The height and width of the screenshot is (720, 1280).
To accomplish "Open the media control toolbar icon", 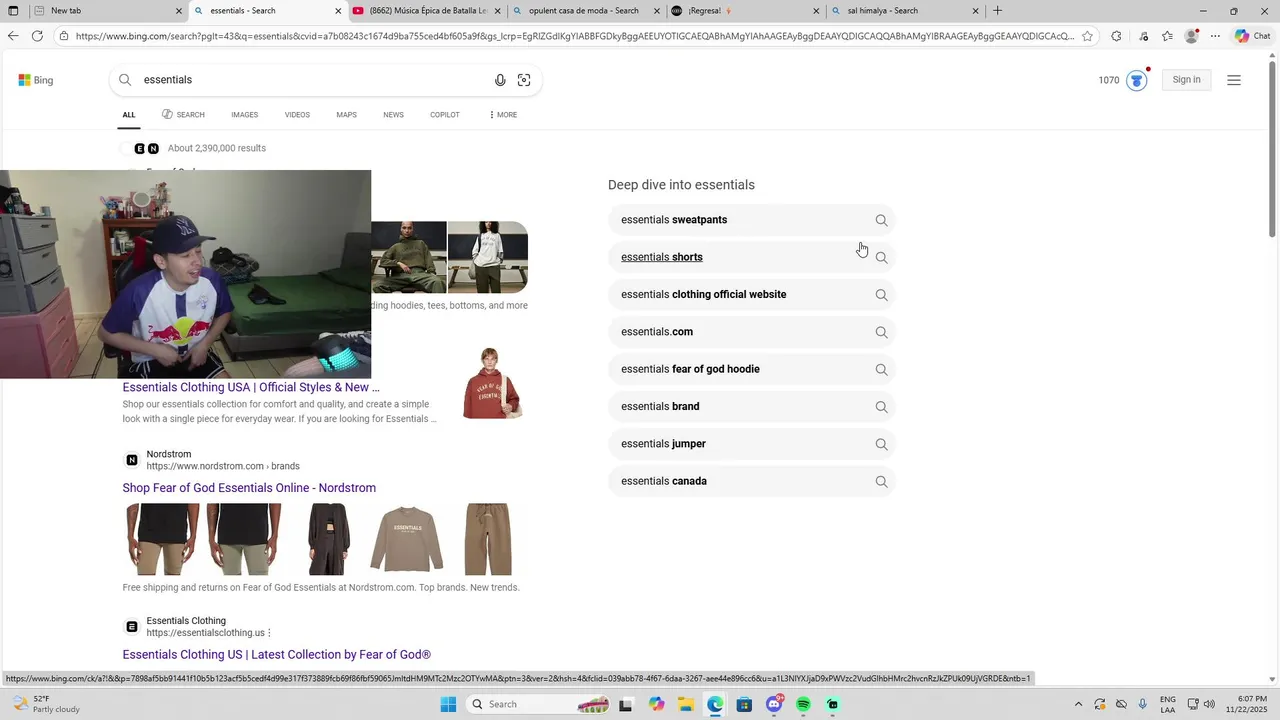I will point(1143,36).
